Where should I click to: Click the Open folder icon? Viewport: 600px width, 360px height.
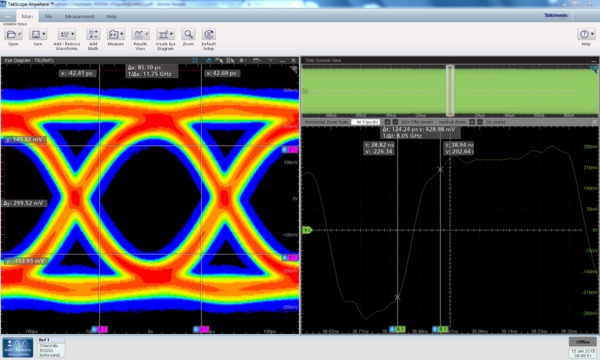tap(11, 34)
